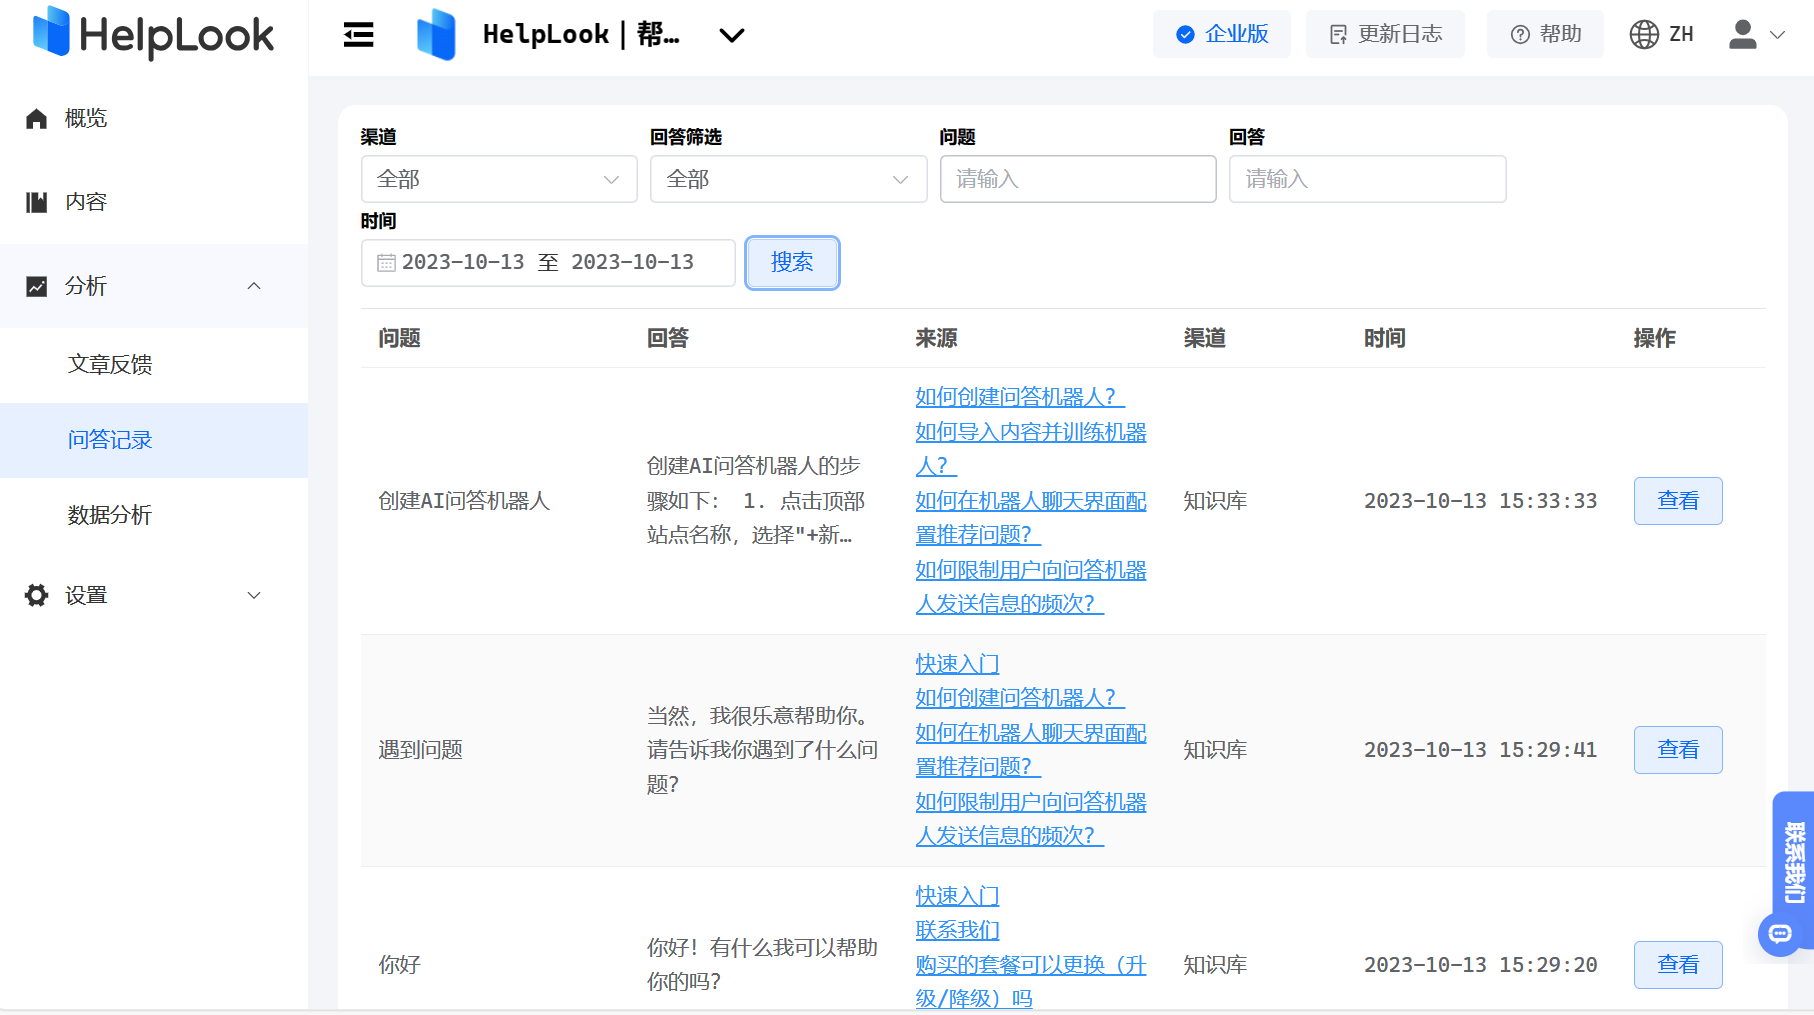1814x1015 pixels.
Task: Open the link 如何创建问答机器人？
Action: pos(1018,397)
